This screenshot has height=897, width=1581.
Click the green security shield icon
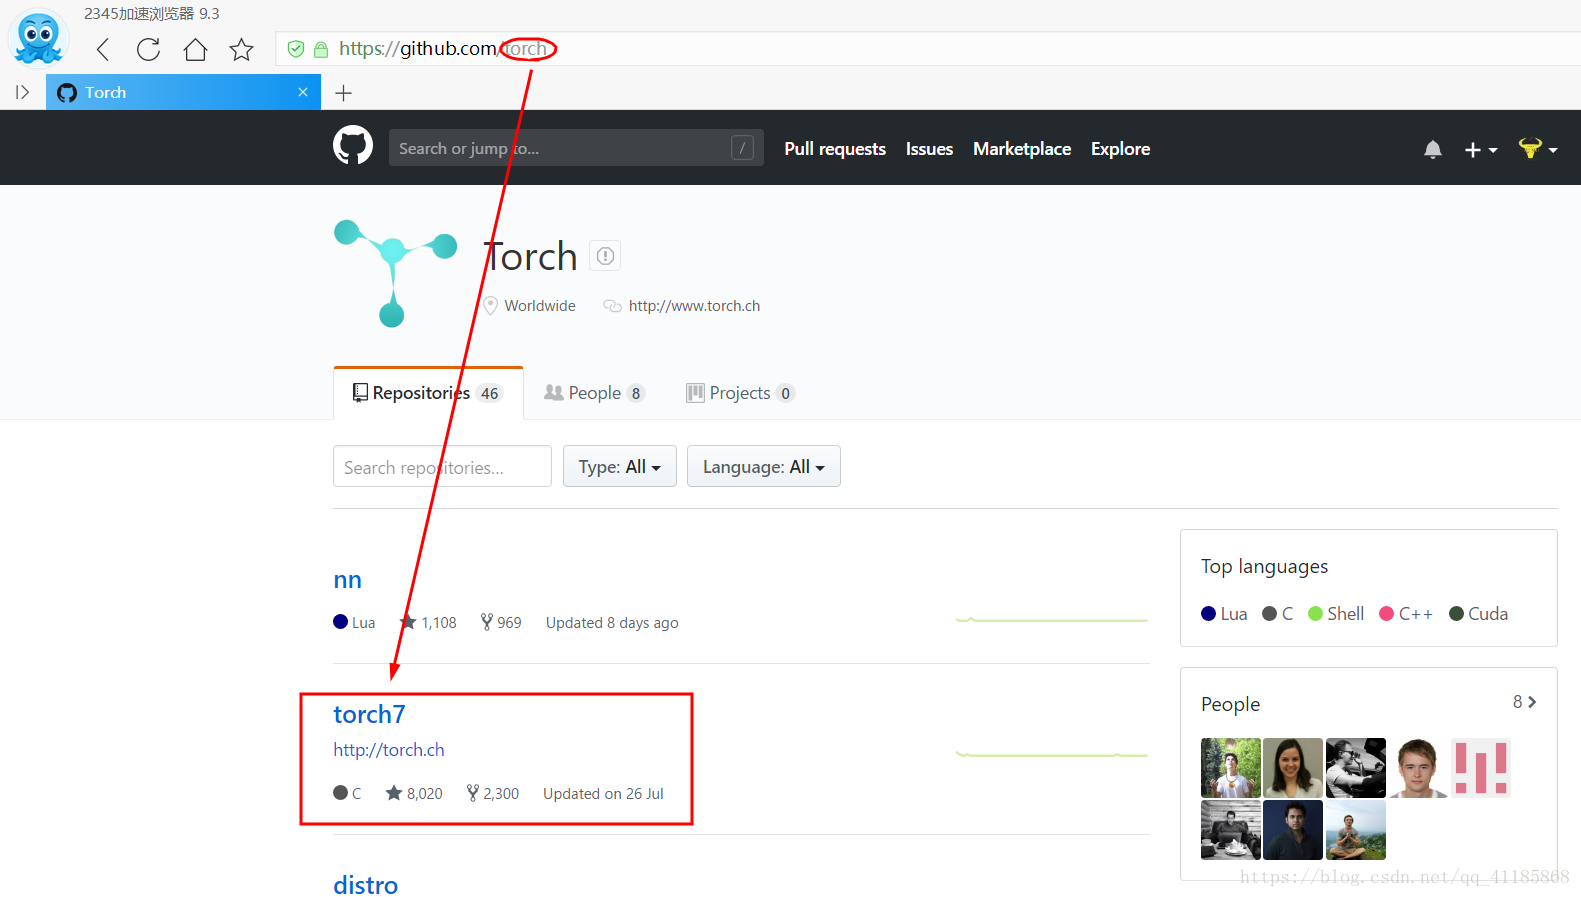click(x=296, y=48)
